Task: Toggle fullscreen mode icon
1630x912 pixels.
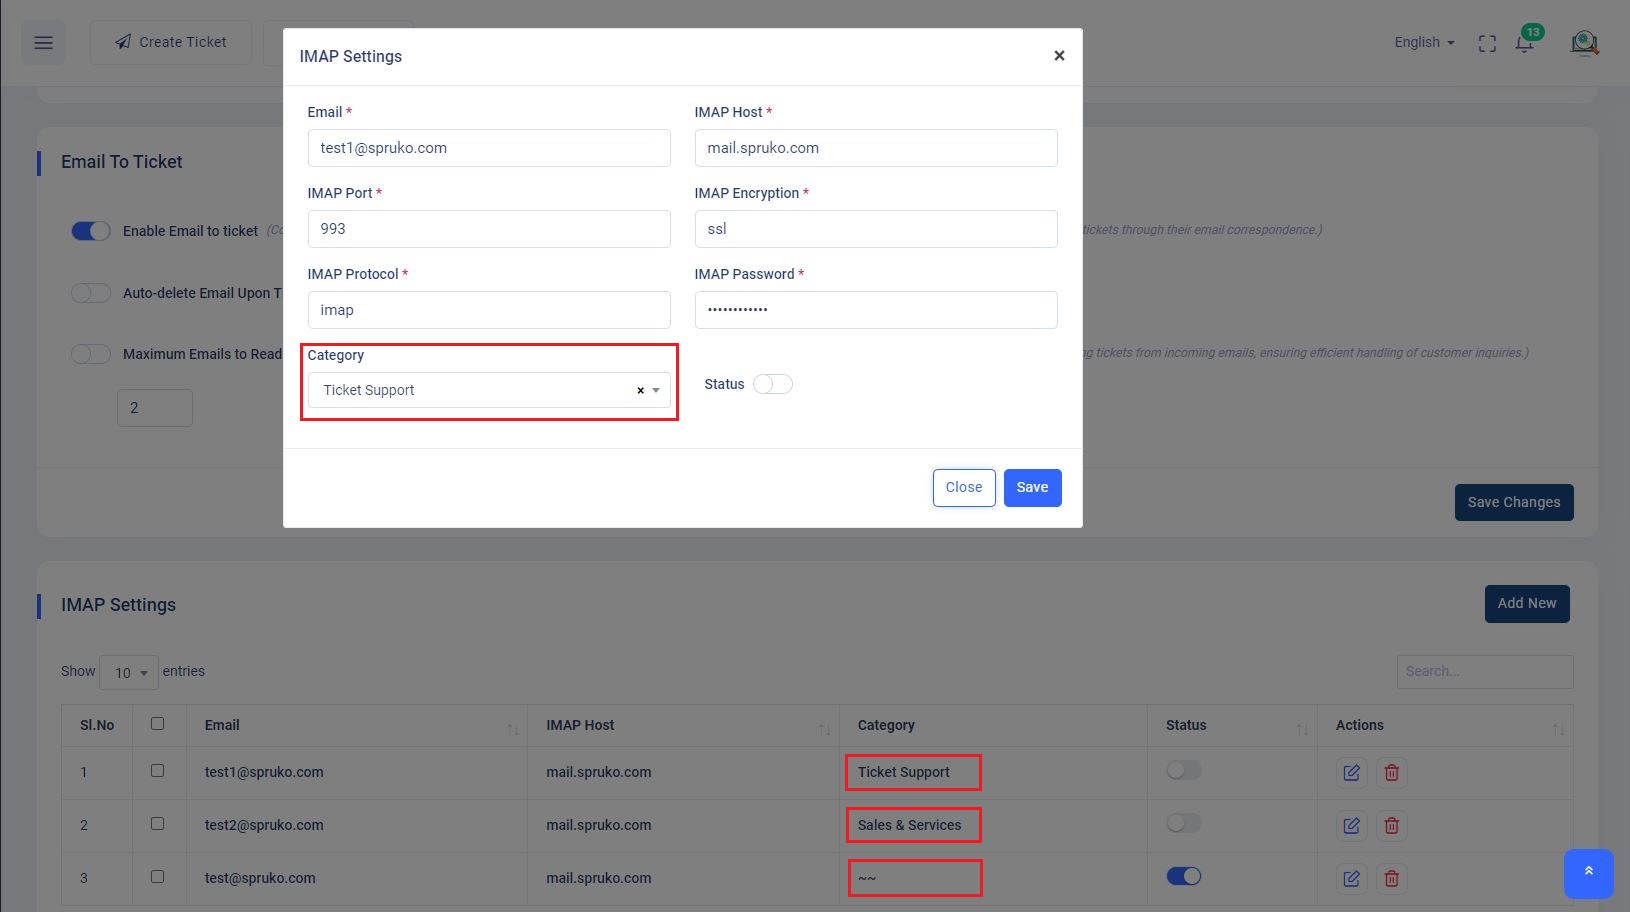Action: 1487,43
